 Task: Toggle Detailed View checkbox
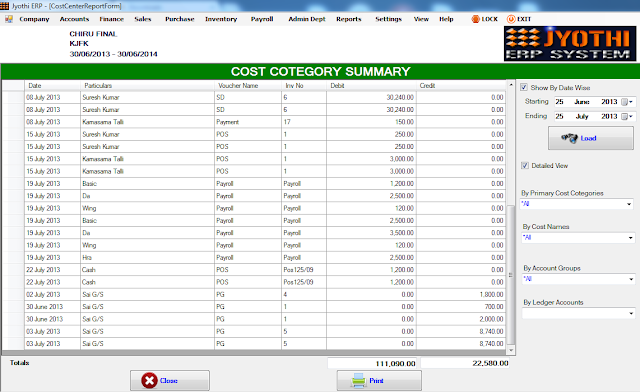525,165
